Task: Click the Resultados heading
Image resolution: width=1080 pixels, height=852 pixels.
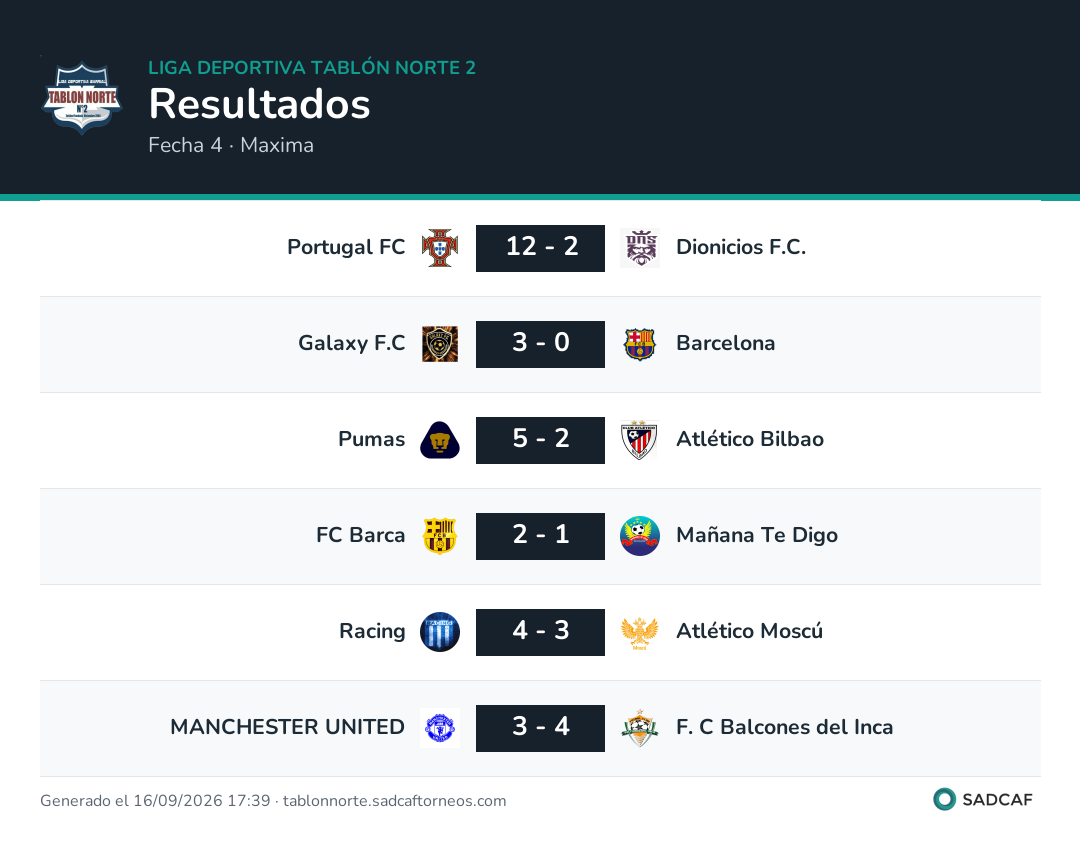Action: pyautogui.click(x=260, y=104)
